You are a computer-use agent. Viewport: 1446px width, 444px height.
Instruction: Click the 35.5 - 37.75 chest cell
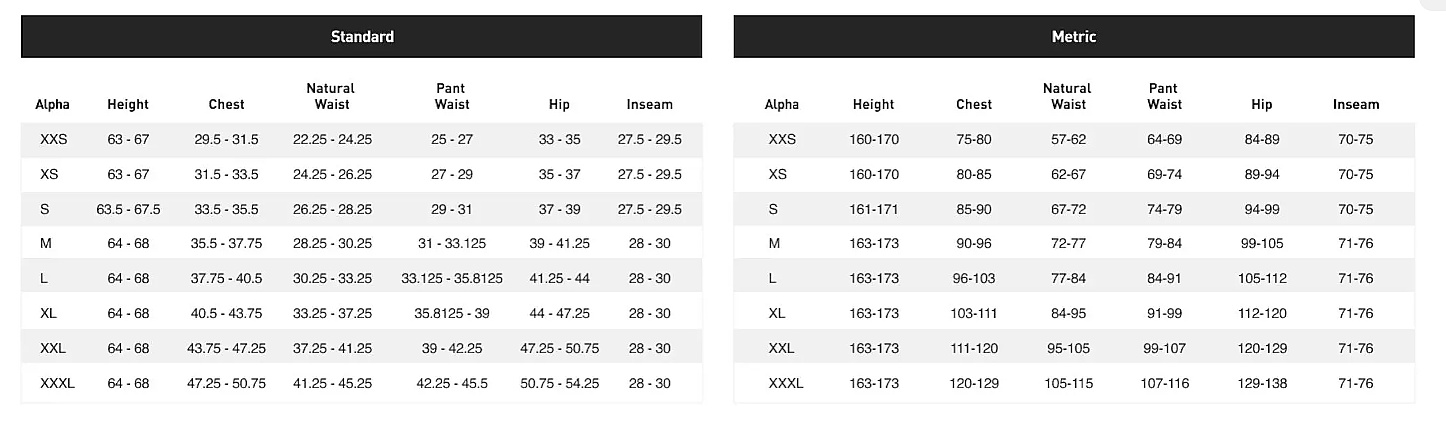tap(226, 244)
